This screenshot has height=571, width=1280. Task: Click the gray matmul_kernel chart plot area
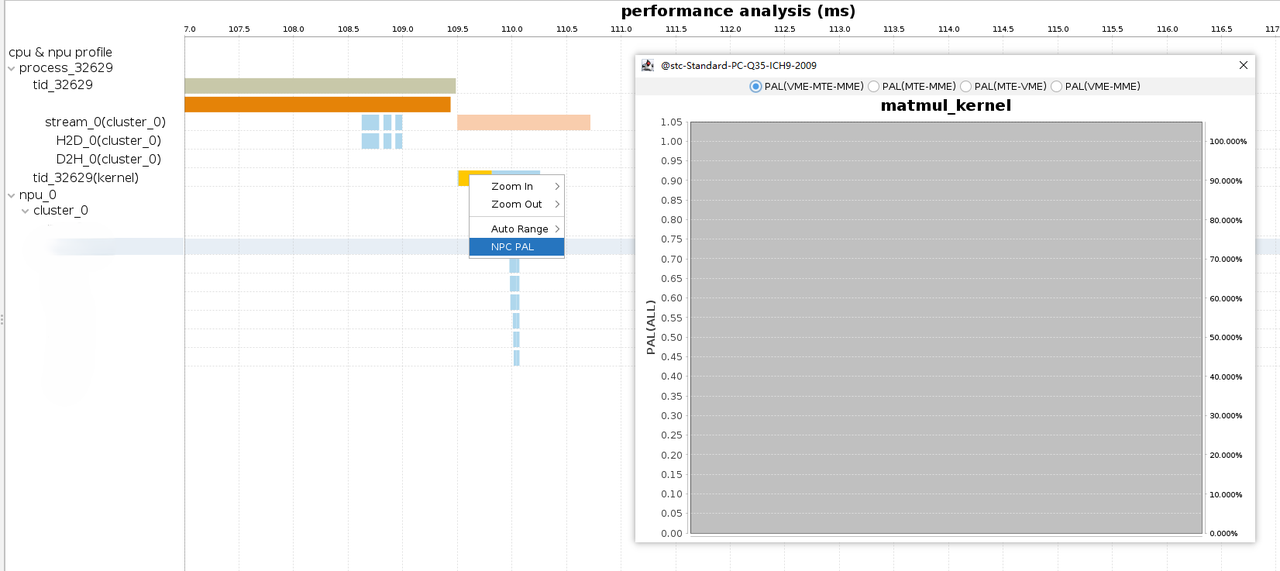[946, 328]
